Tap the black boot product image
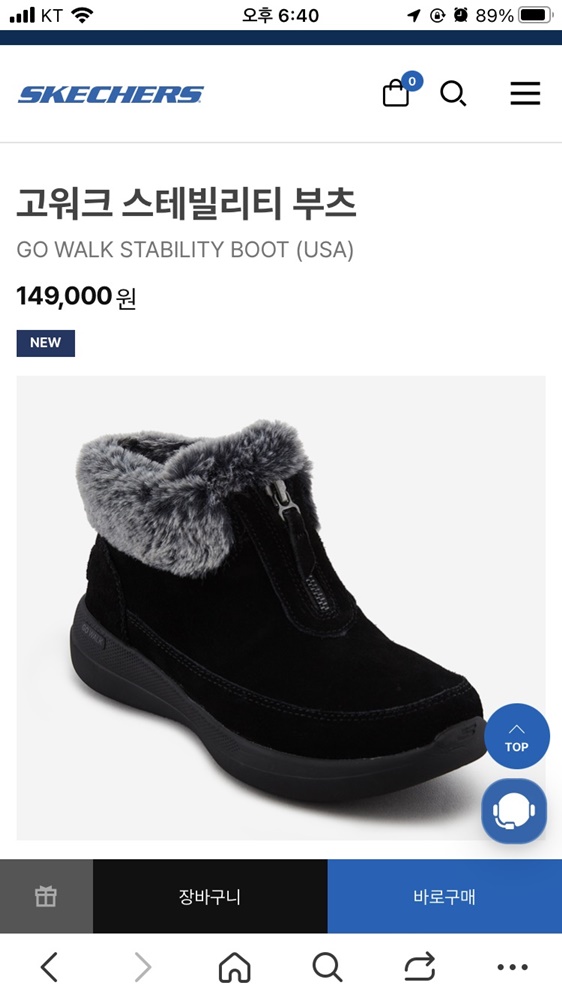The image size is (562, 1000). pos(281,608)
